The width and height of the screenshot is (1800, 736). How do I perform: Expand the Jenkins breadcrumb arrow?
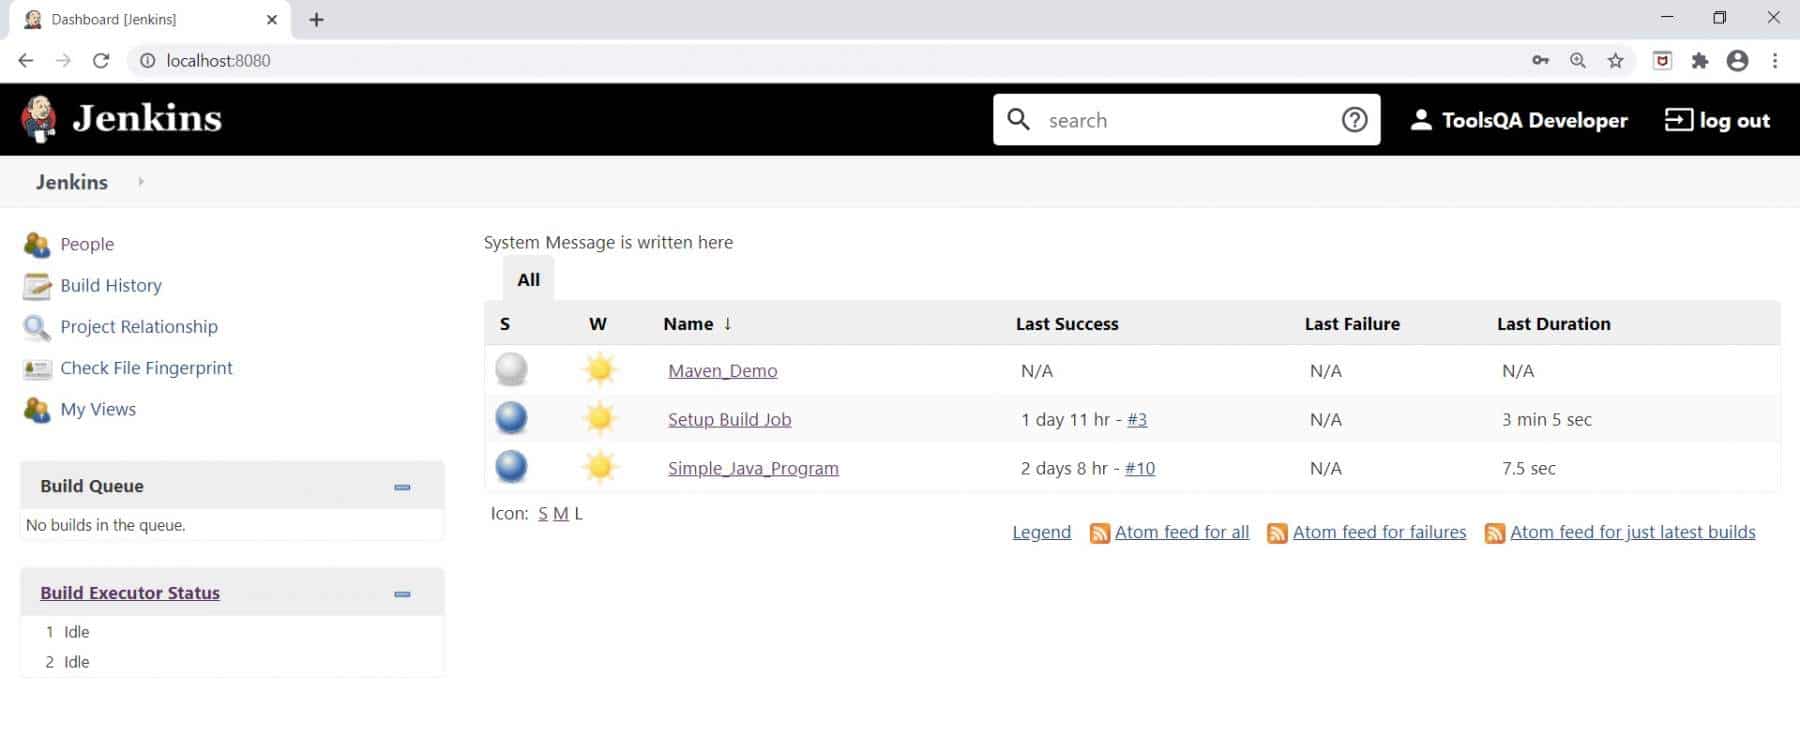tap(141, 182)
